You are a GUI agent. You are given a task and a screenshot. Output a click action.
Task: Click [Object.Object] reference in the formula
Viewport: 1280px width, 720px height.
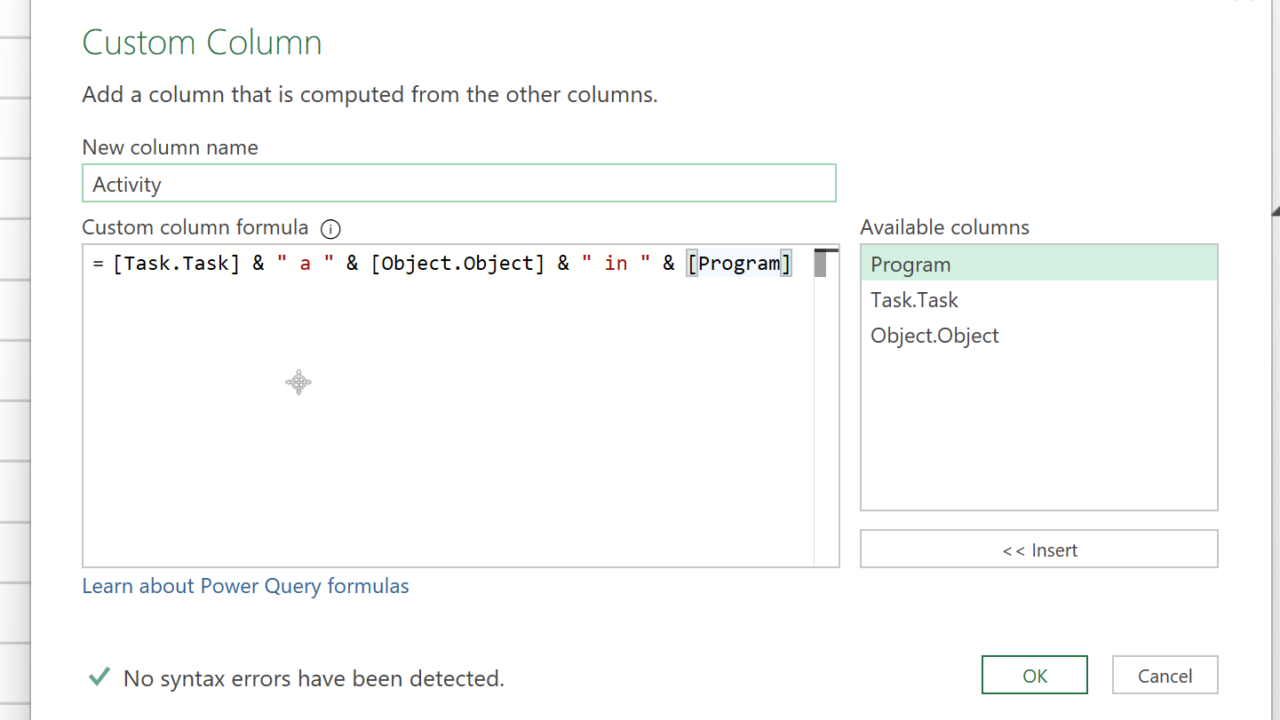(457, 263)
